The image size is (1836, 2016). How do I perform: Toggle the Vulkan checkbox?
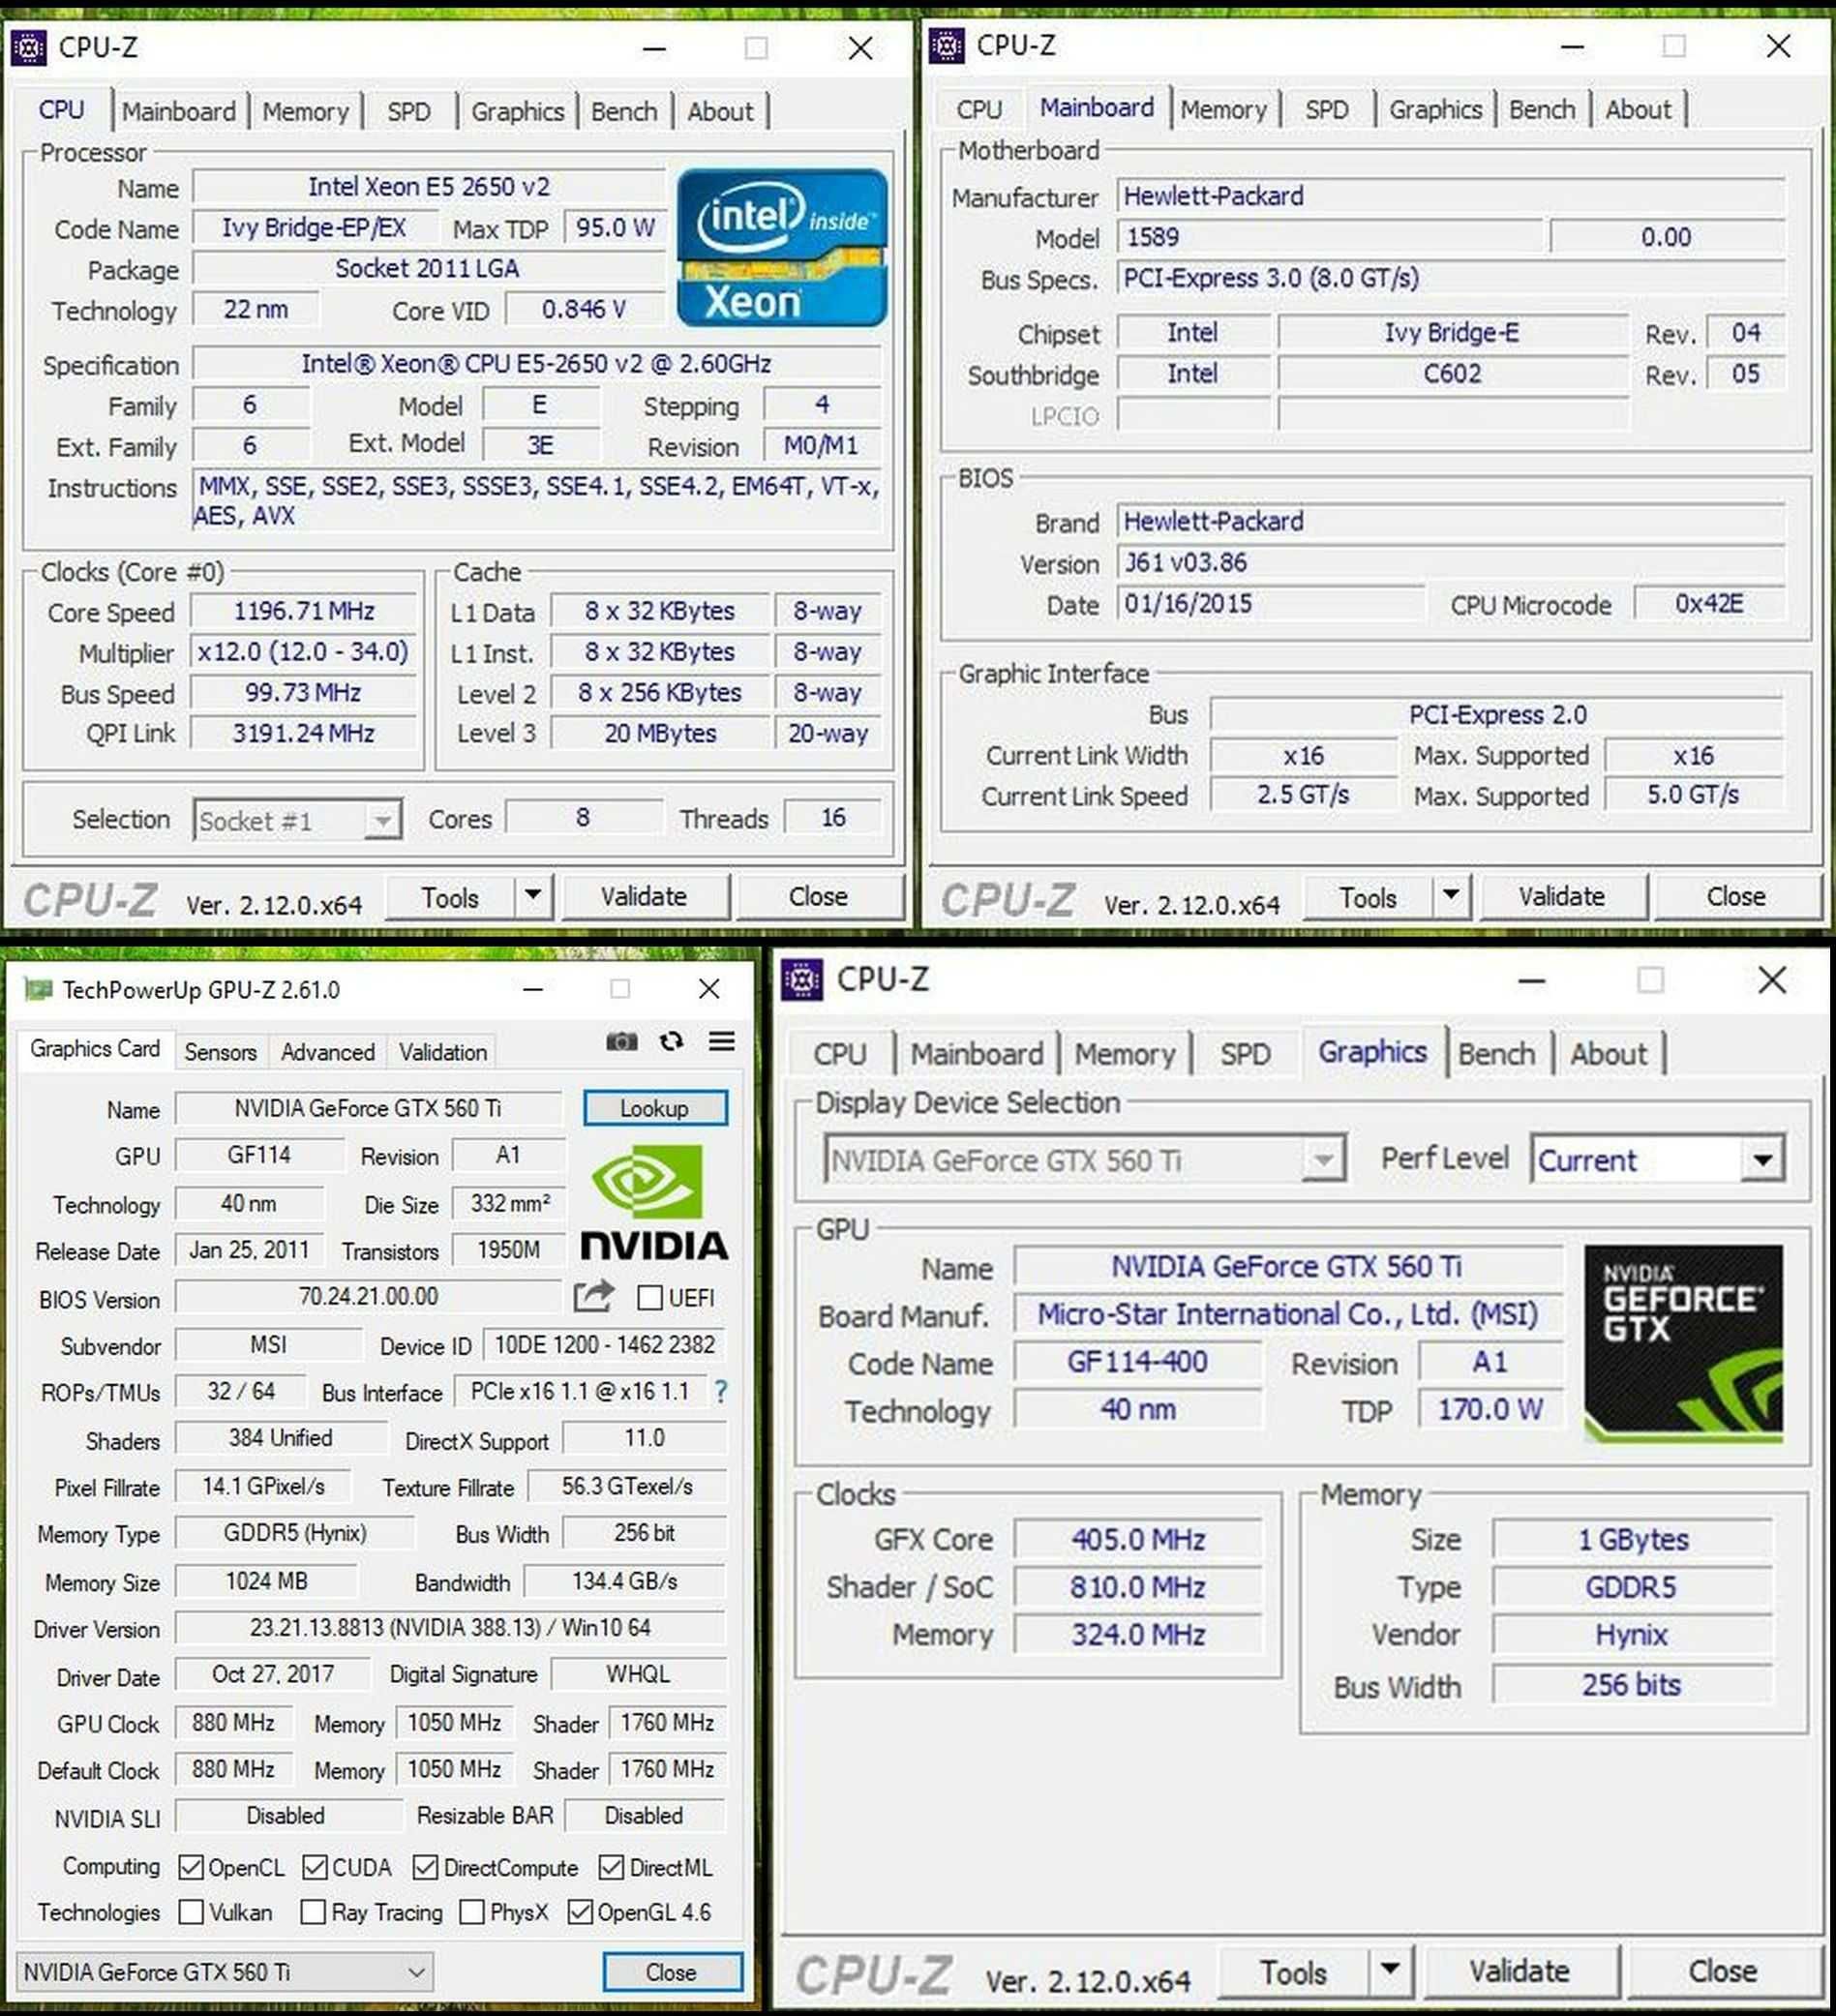[x=190, y=1912]
